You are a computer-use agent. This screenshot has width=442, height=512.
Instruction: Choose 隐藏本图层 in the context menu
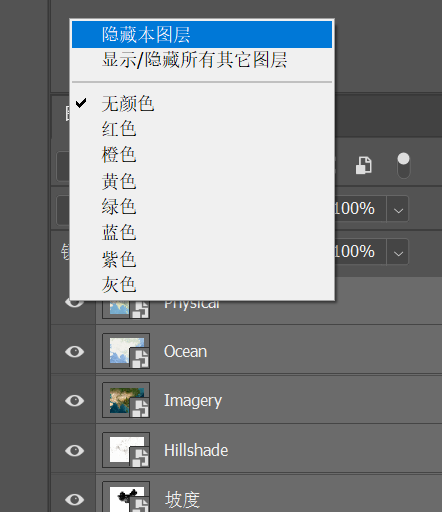coord(202,35)
